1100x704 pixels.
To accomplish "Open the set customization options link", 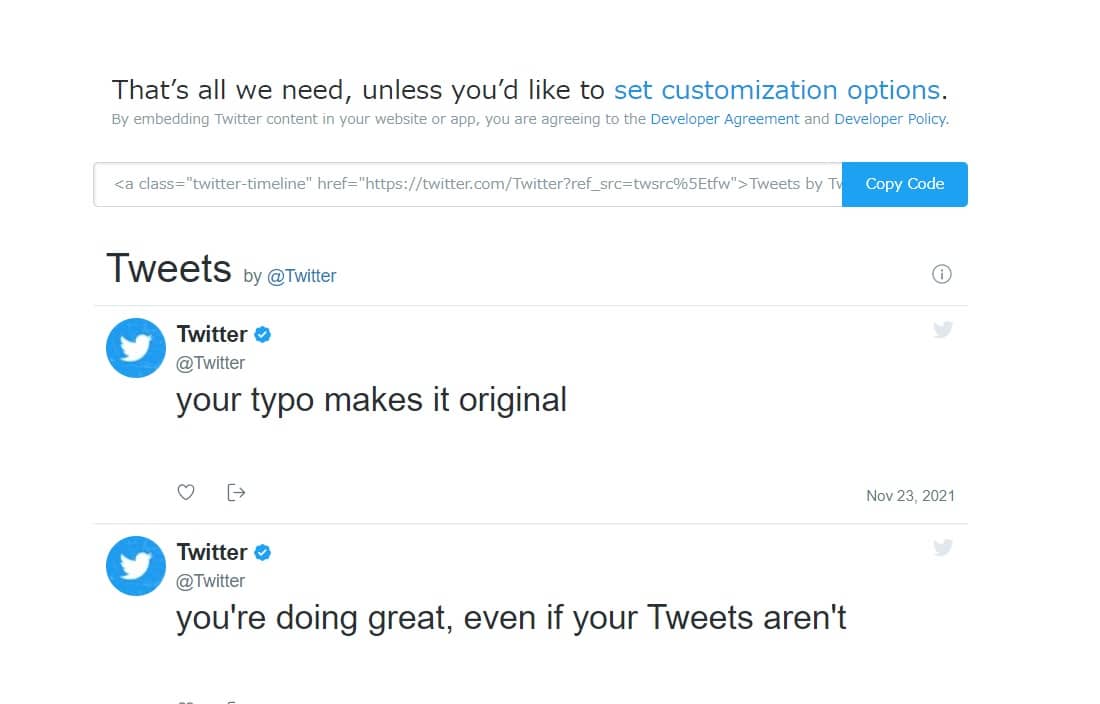I will coord(776,90).
